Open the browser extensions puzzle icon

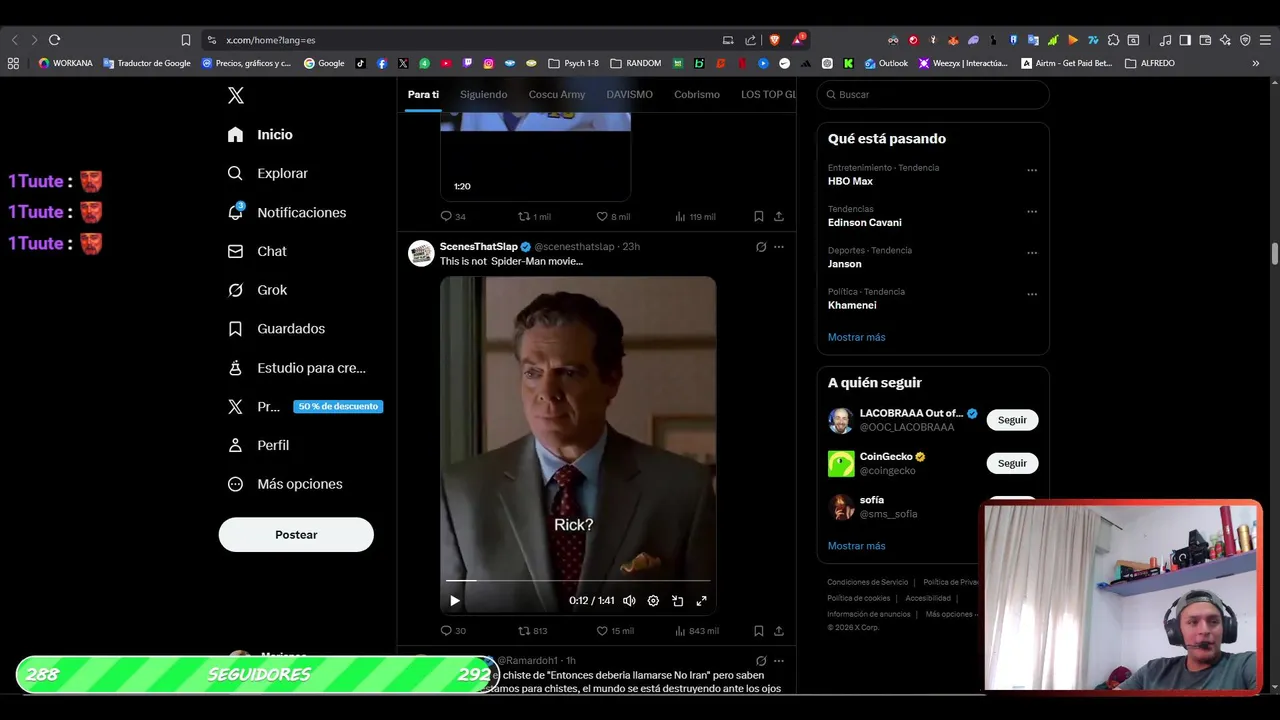[1113, 40]
